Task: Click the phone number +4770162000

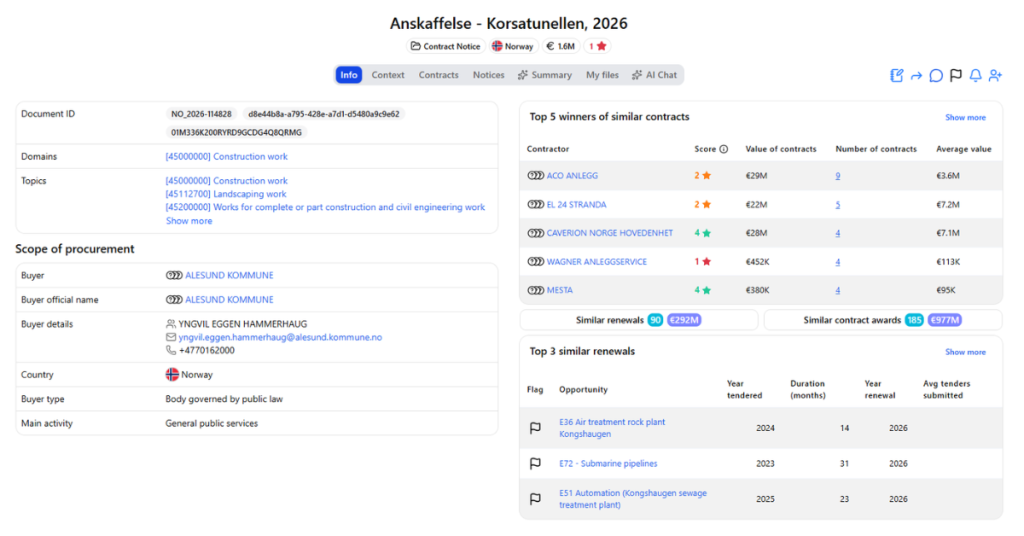Action: 206,351
